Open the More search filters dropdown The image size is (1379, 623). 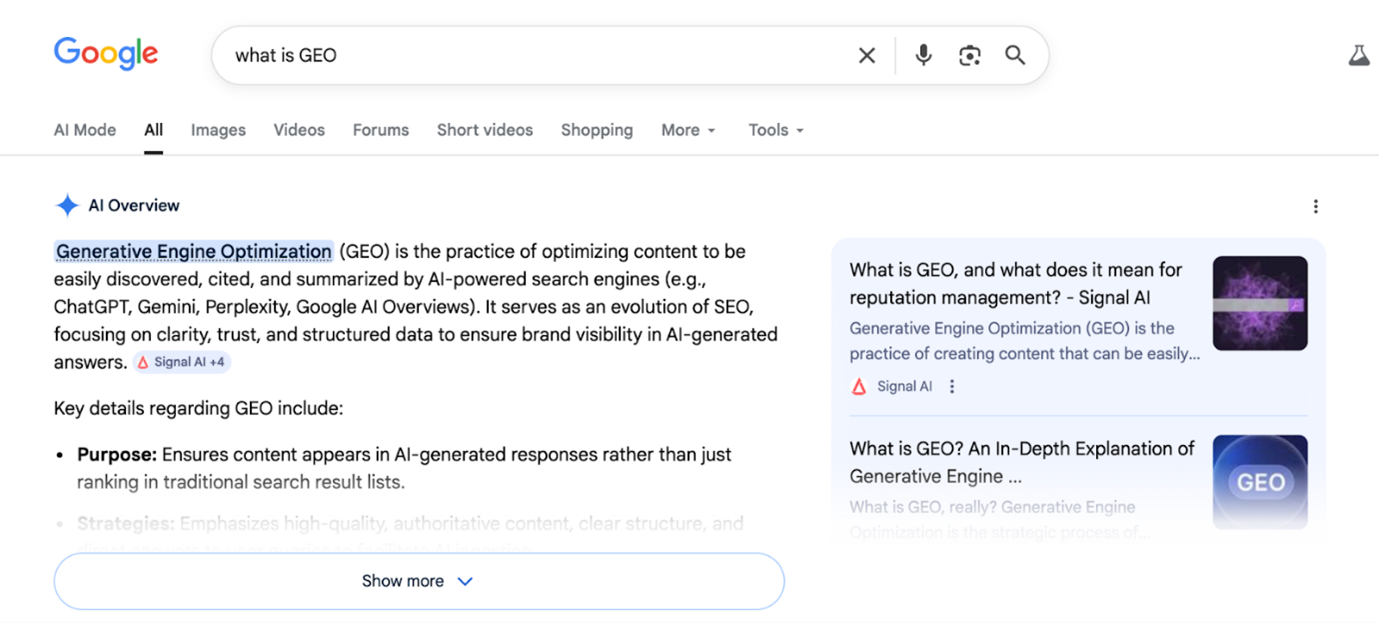(687, 130)
